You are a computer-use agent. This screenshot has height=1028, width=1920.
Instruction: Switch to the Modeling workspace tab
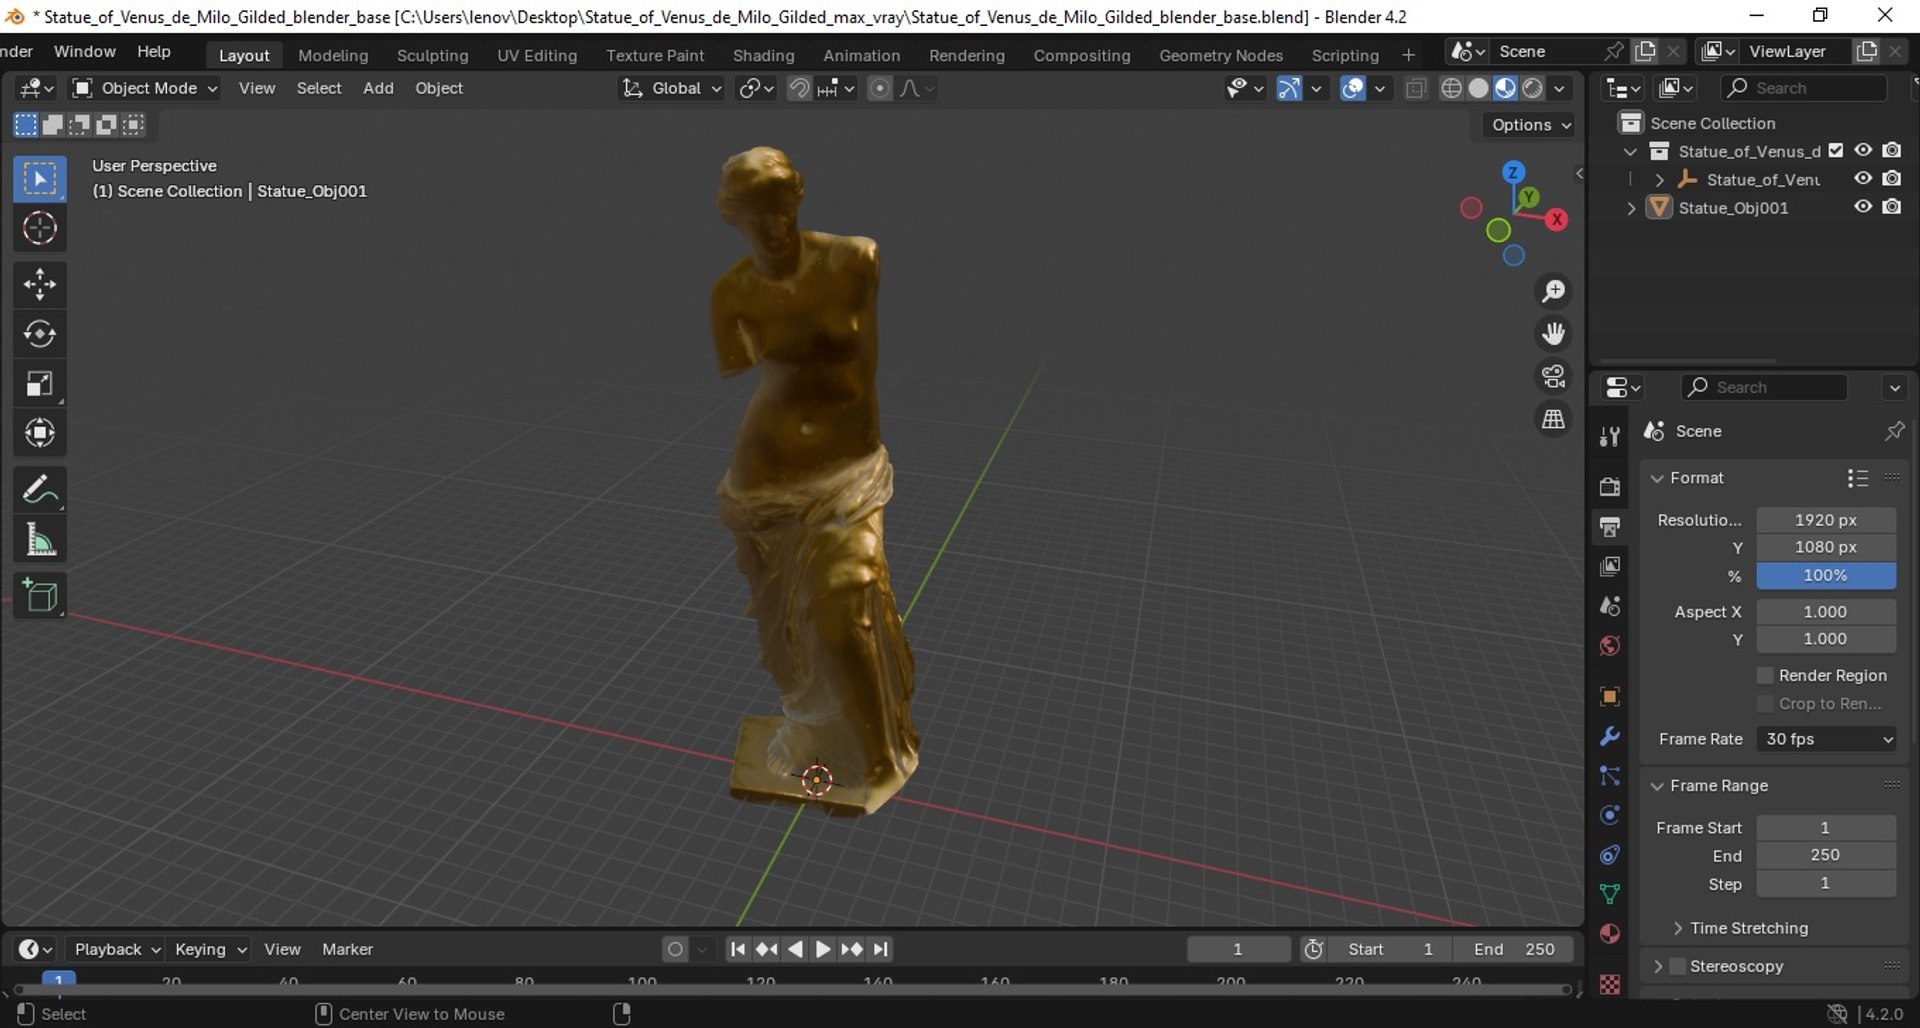coord(333,55)
